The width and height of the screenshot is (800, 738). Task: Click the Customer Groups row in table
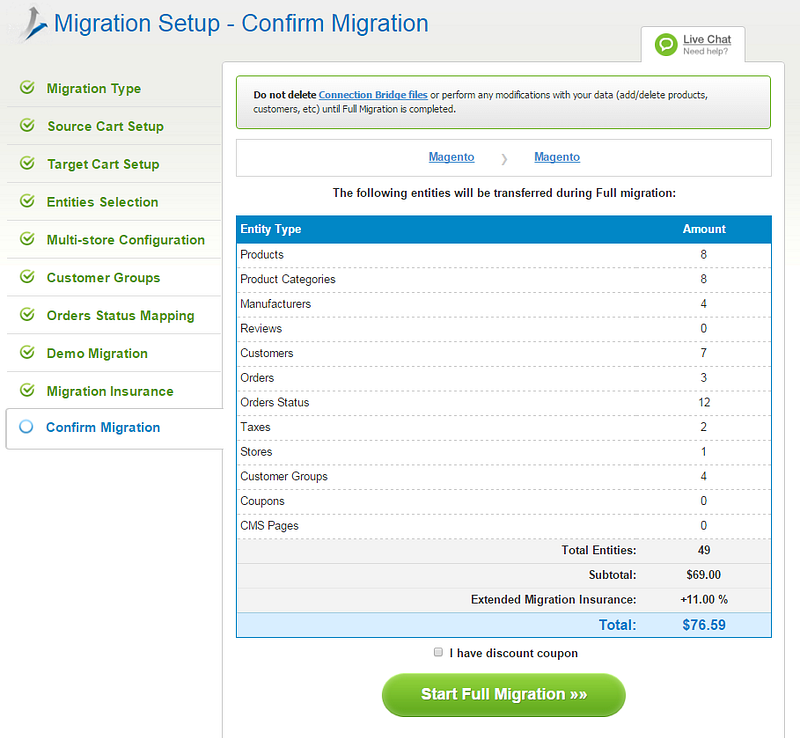504,477
